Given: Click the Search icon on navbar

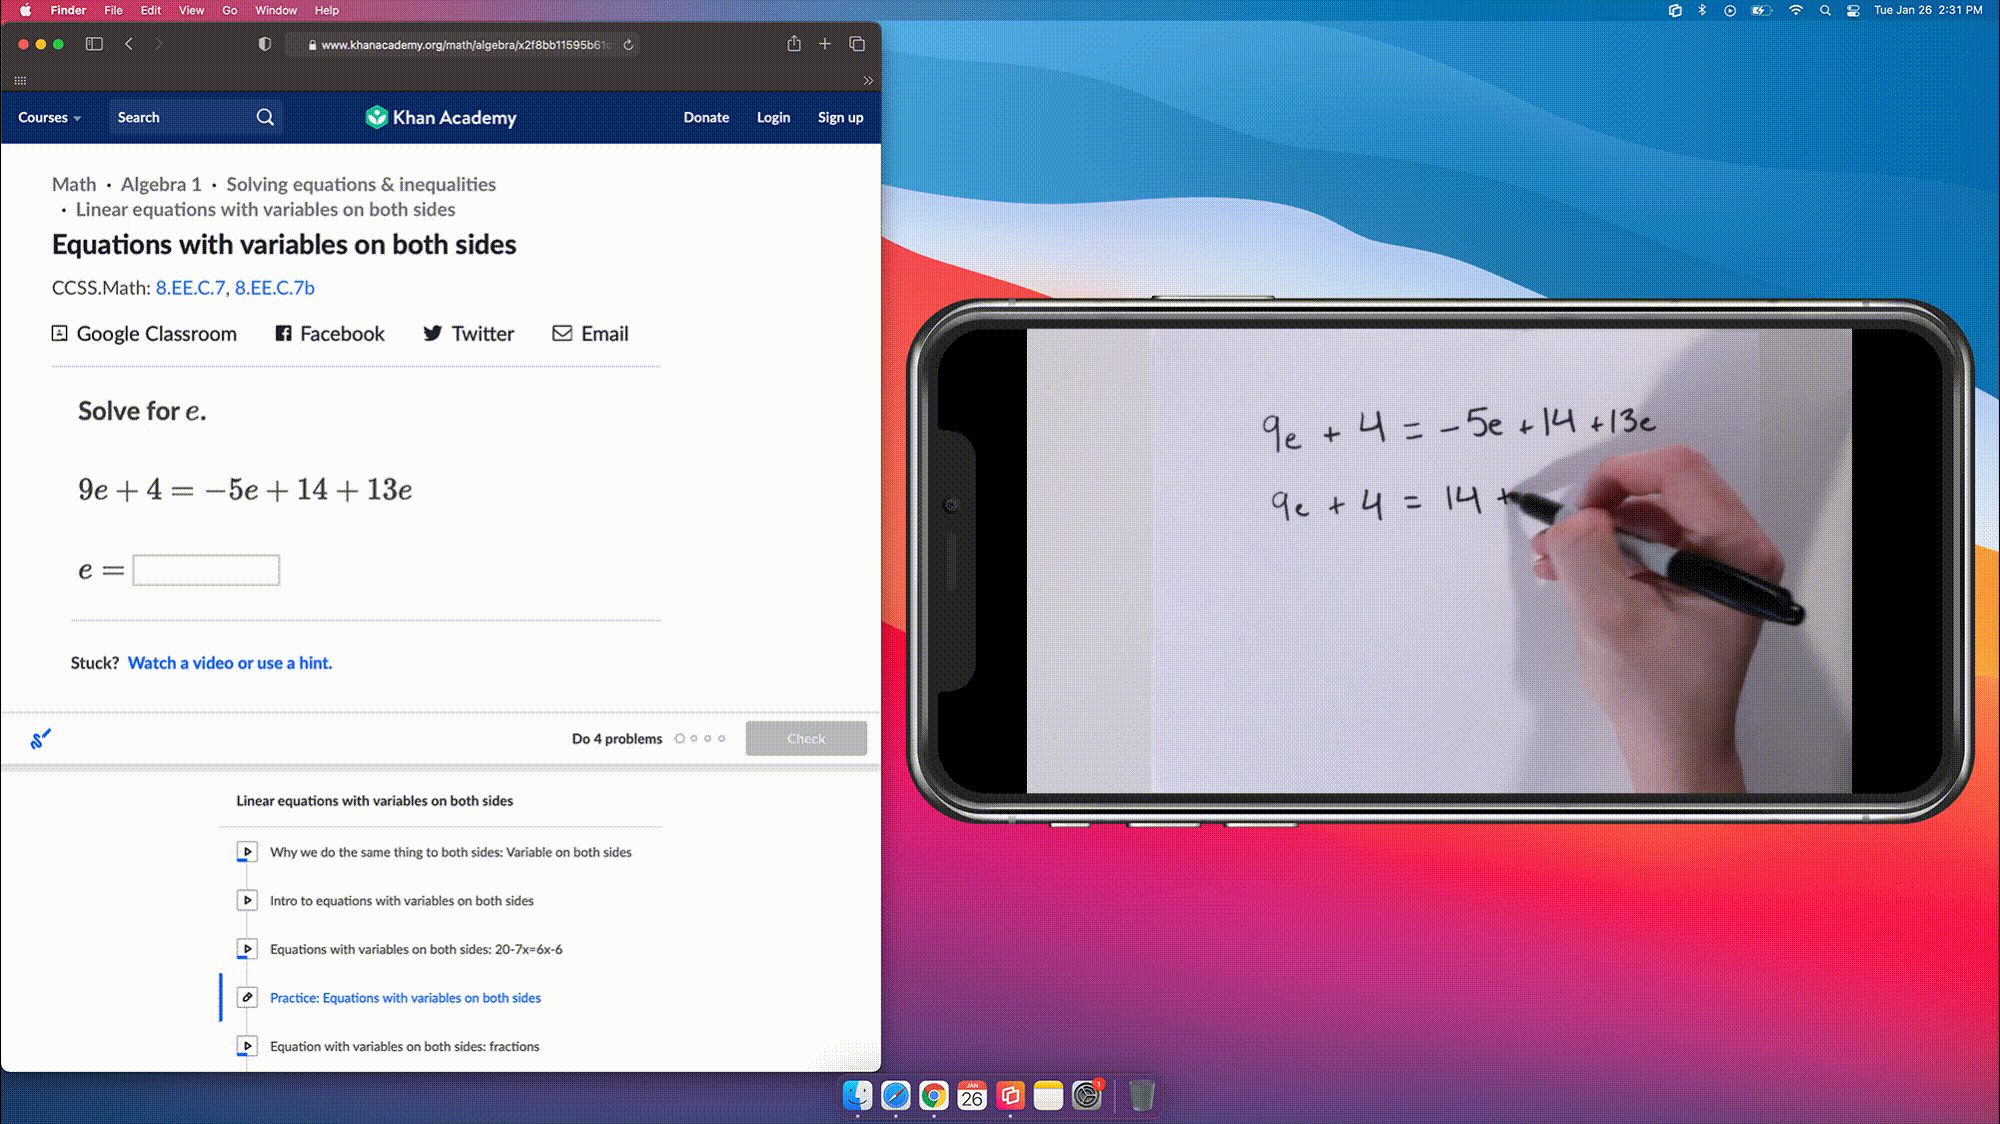Looking at the screenshot, I should click(x=264, y=117).
